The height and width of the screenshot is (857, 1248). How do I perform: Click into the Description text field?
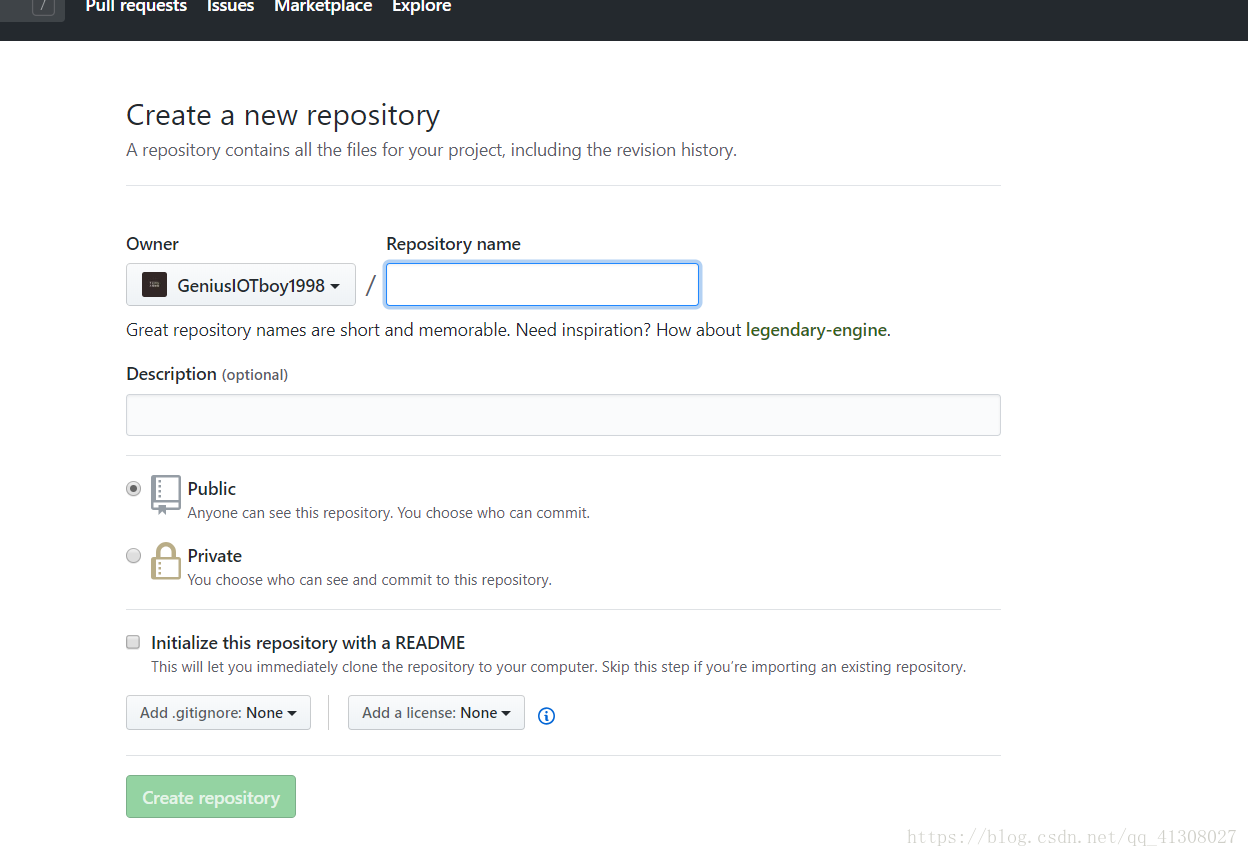coord(563,415)
